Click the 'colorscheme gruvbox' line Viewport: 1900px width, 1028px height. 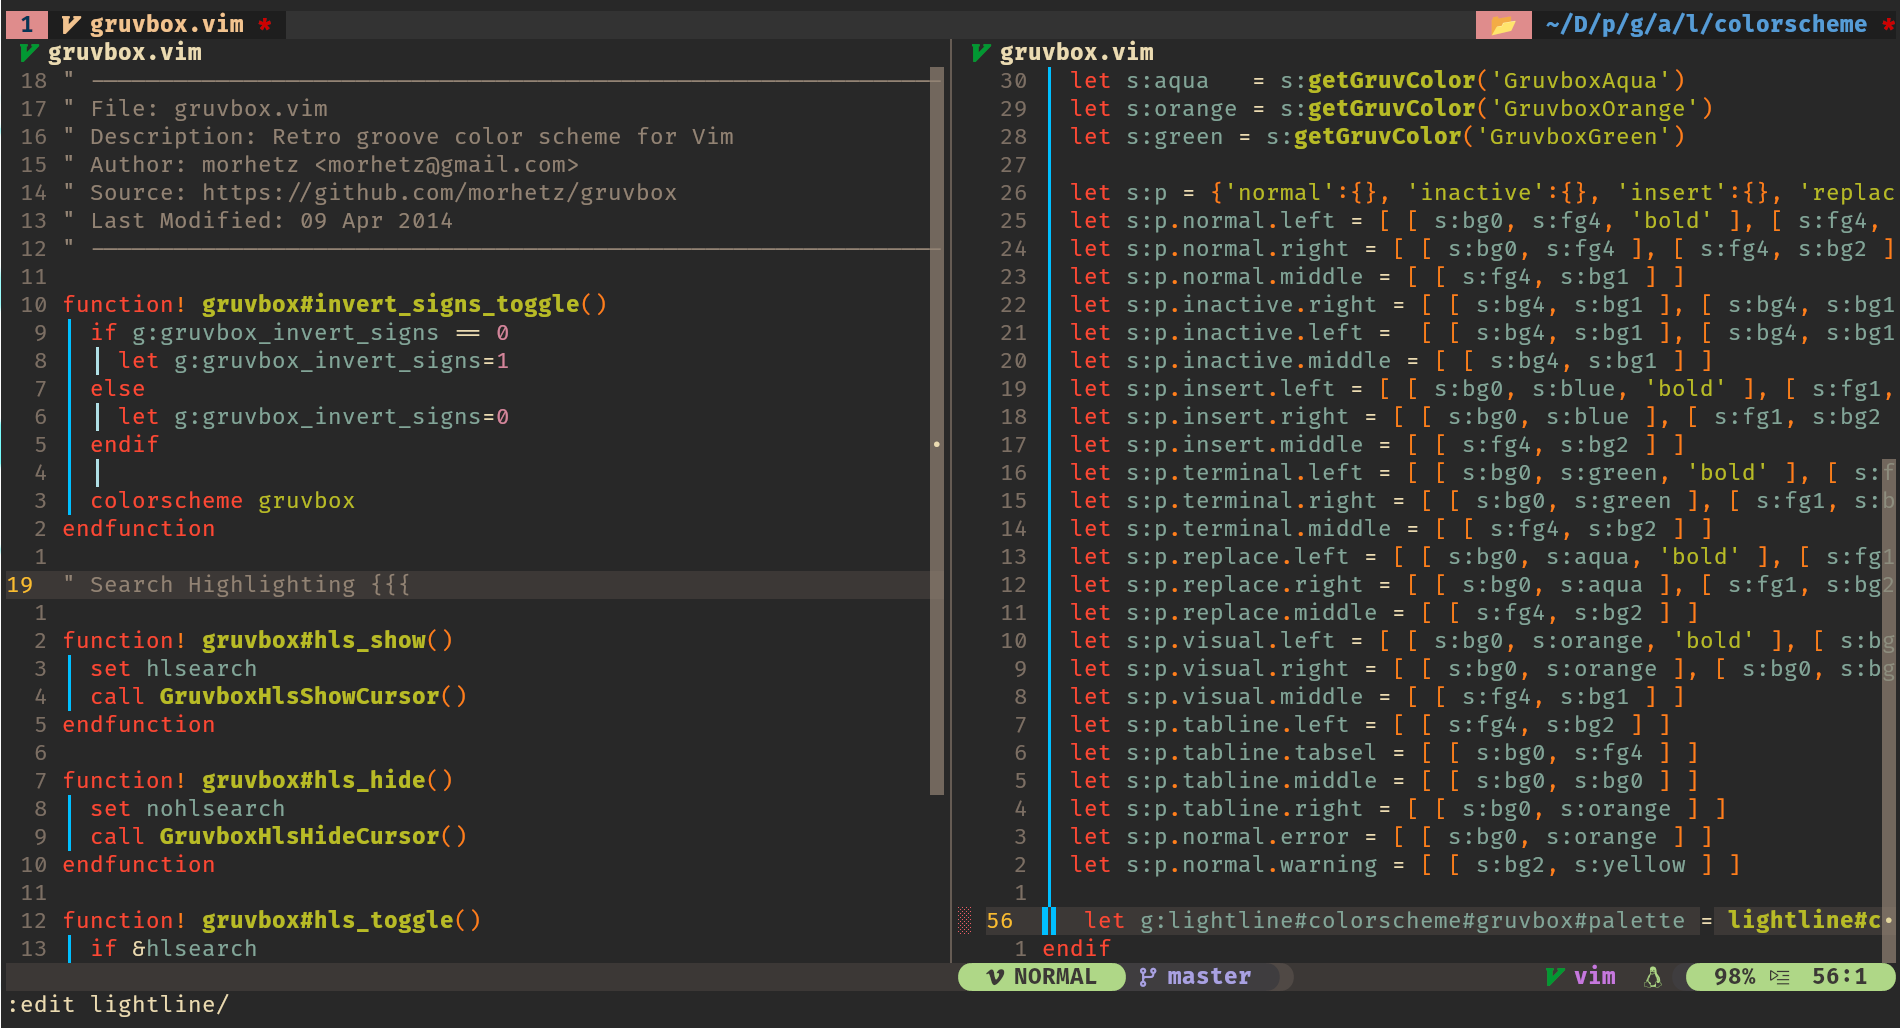(222, 500)
